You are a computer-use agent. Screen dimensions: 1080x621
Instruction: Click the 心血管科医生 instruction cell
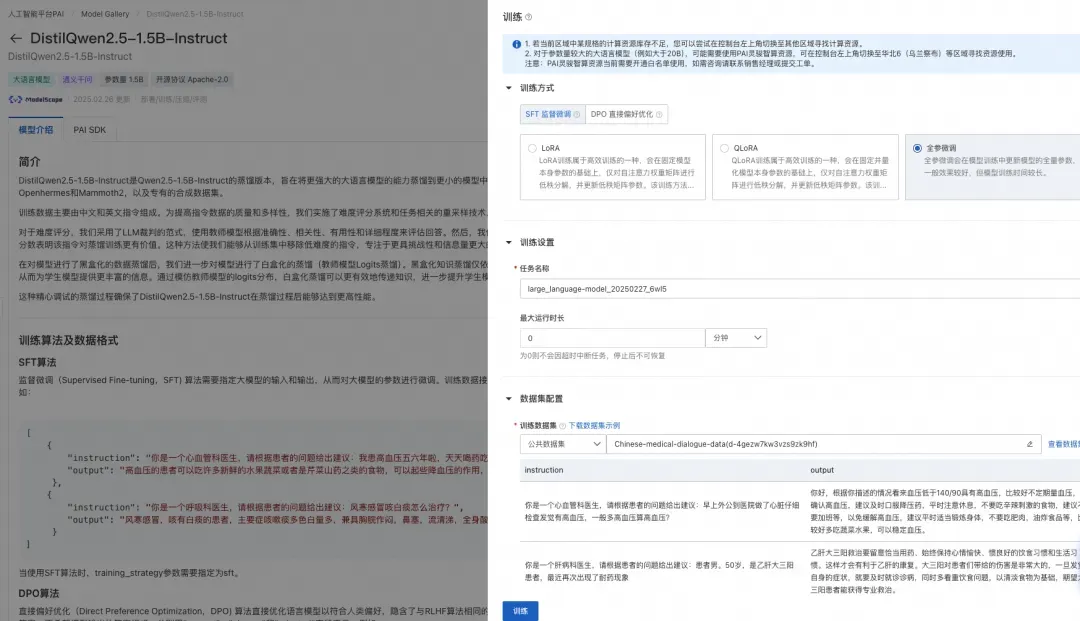pyautogui.click(x=661, y=512)
